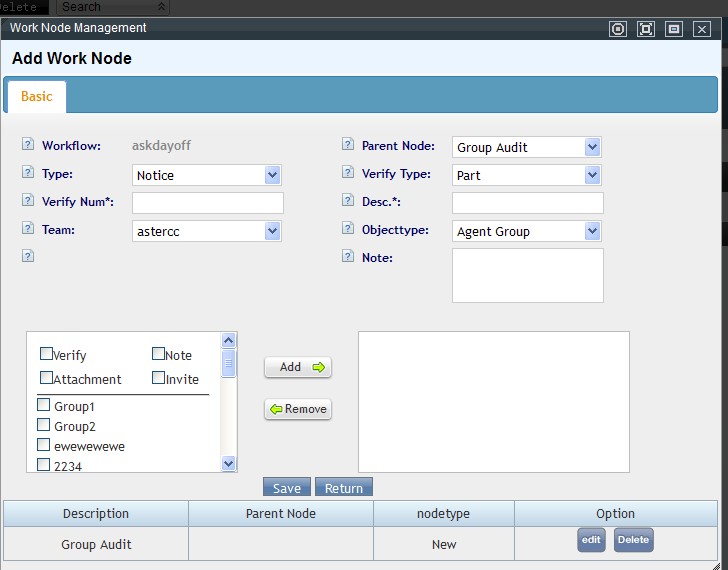Click help icon beside Objecttype
728x570 pixels.
(348, 230)
